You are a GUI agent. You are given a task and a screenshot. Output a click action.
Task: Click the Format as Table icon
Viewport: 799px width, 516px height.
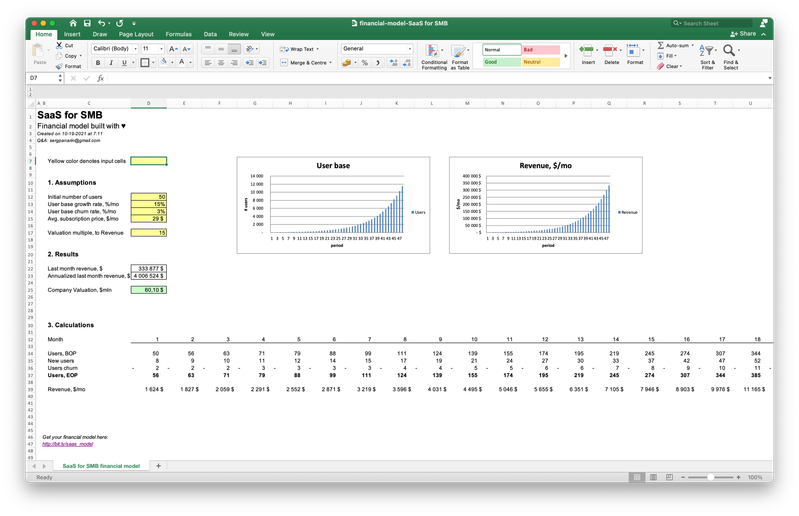click(460, 56)
